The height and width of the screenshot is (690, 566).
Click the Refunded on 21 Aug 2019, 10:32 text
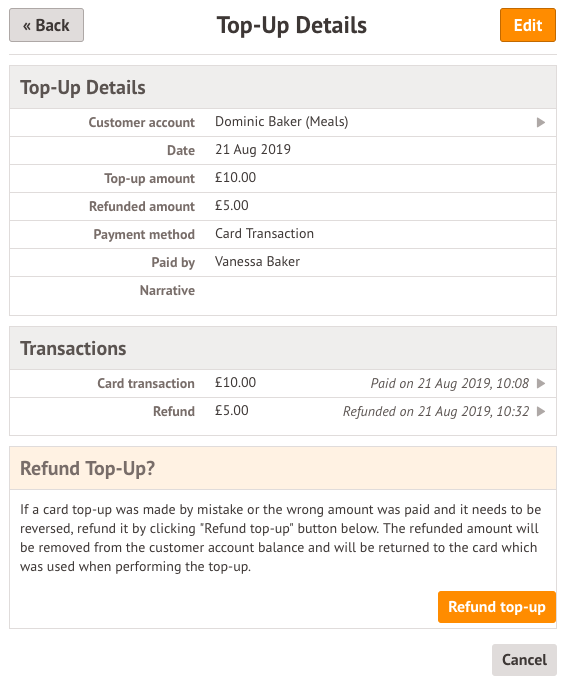436,411
